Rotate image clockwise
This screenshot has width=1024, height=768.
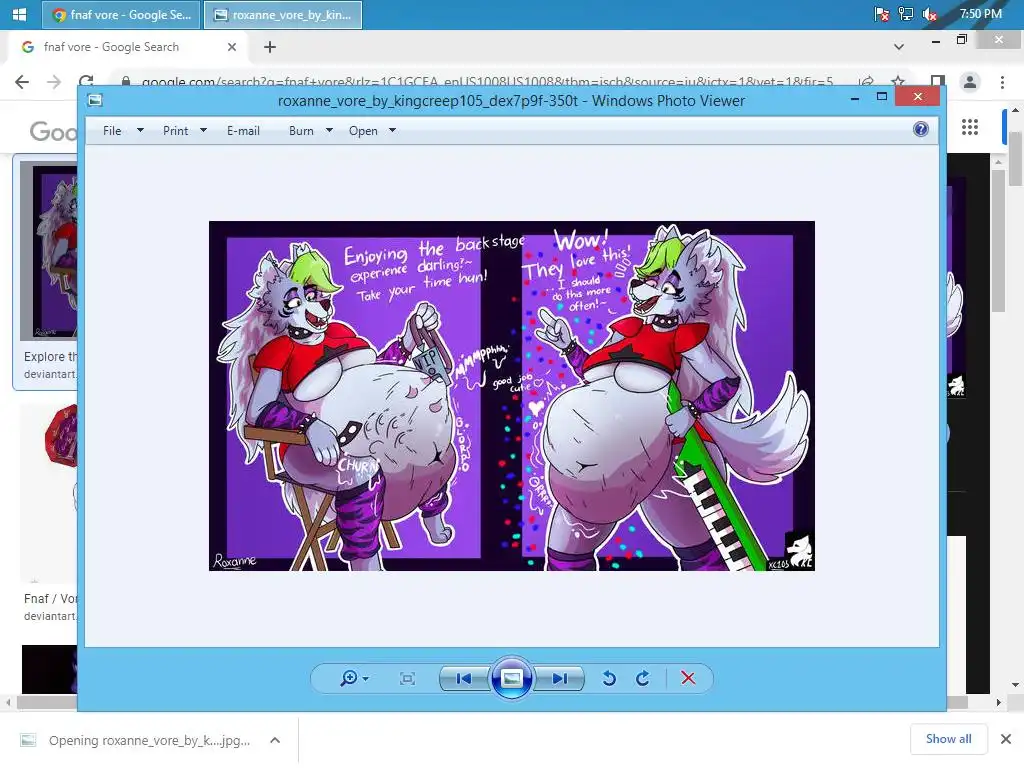pos(643,679)
